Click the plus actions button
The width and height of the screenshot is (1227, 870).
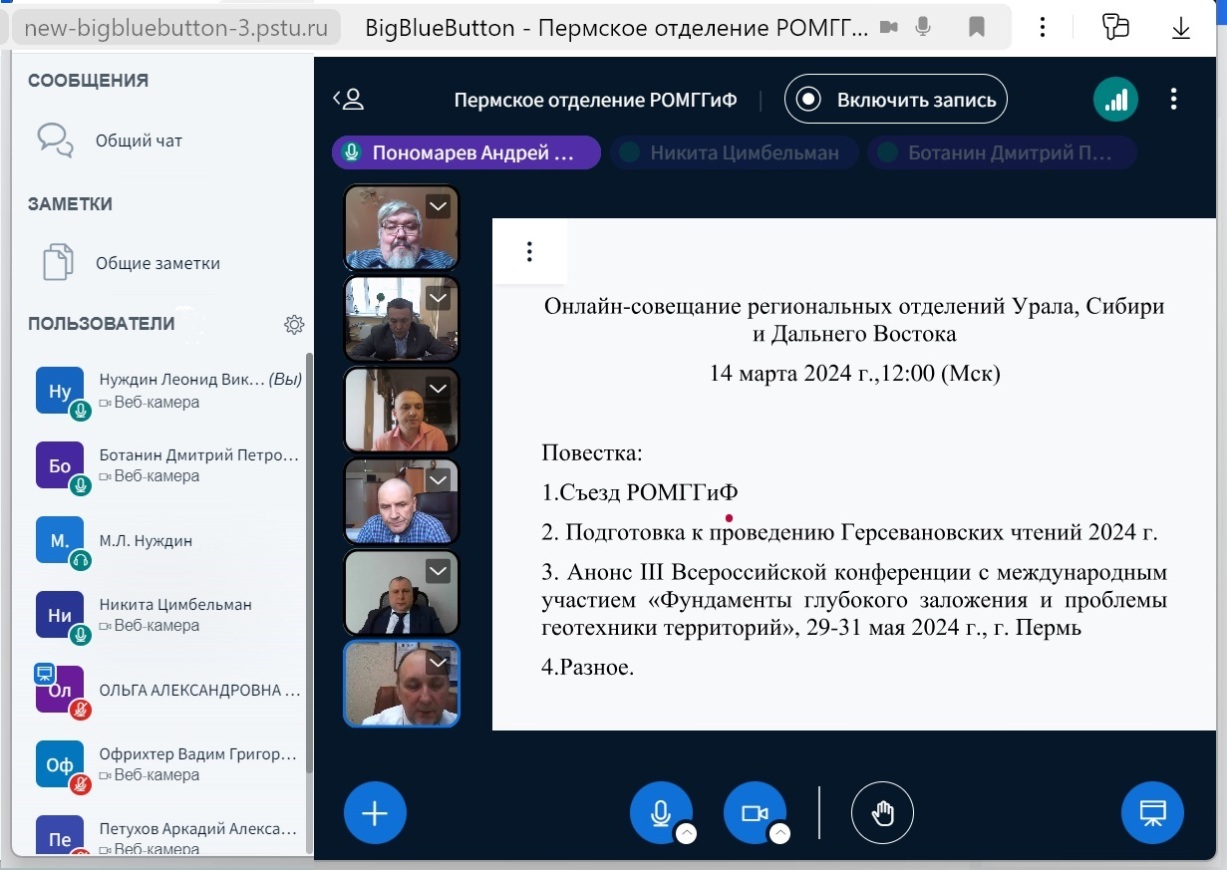pyautogui.click(x=375, y=813)
